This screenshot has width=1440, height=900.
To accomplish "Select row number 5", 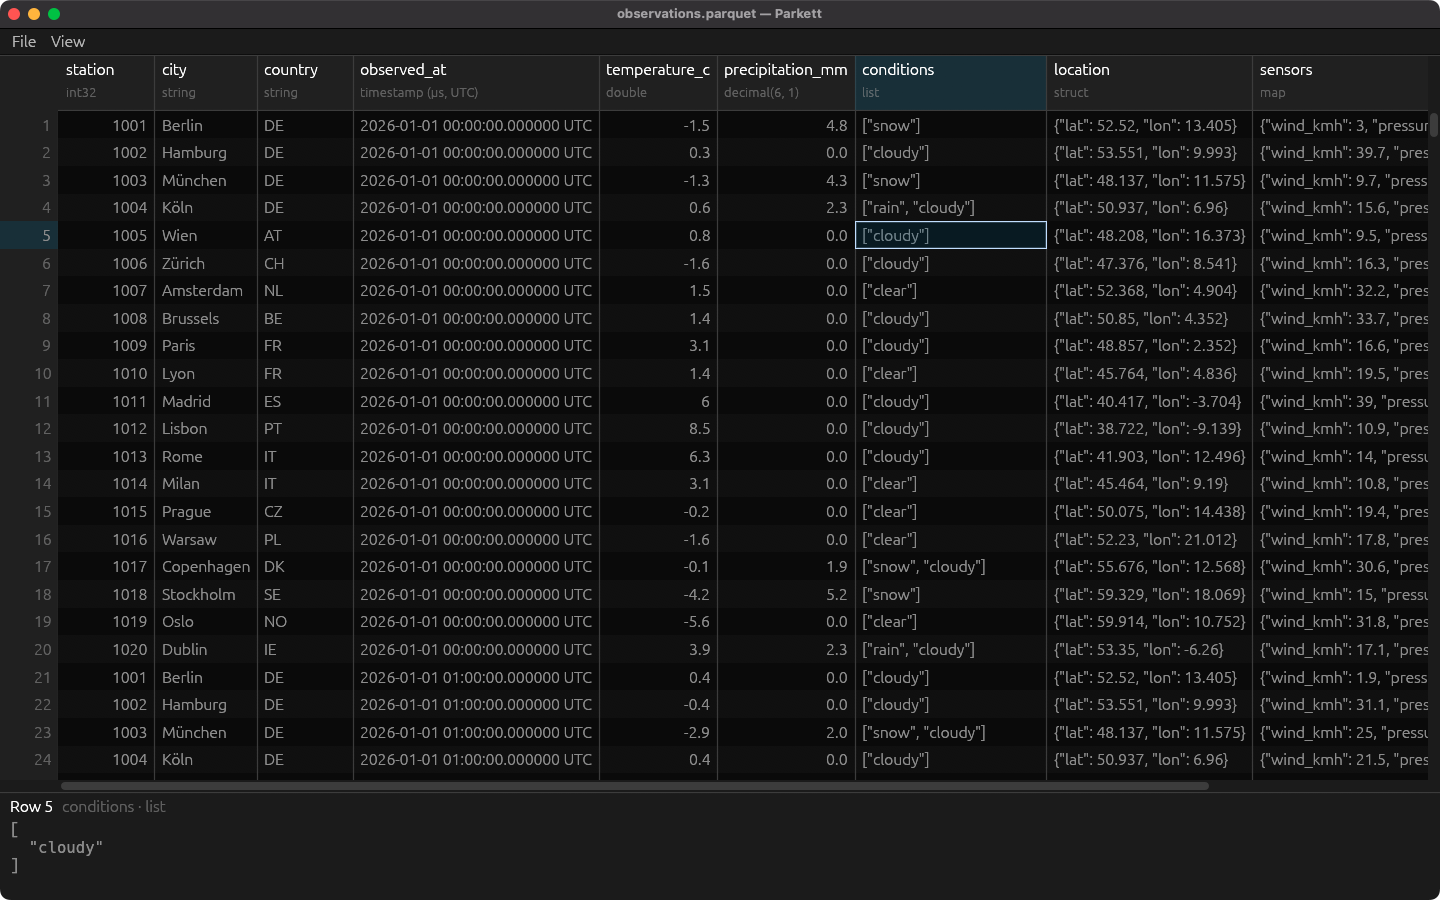I will 29,236.
